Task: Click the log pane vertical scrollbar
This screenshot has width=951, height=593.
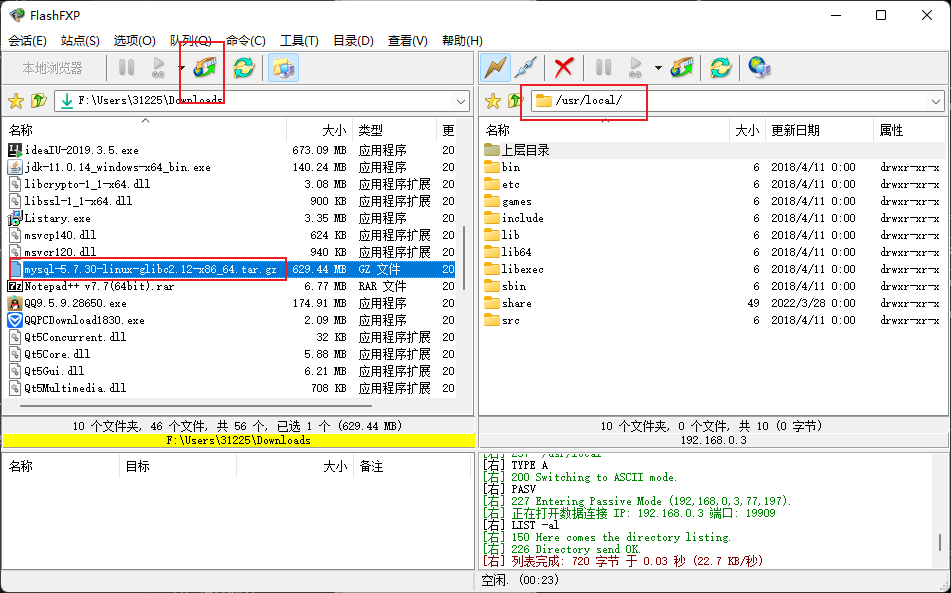Action: tap(940, 542)
